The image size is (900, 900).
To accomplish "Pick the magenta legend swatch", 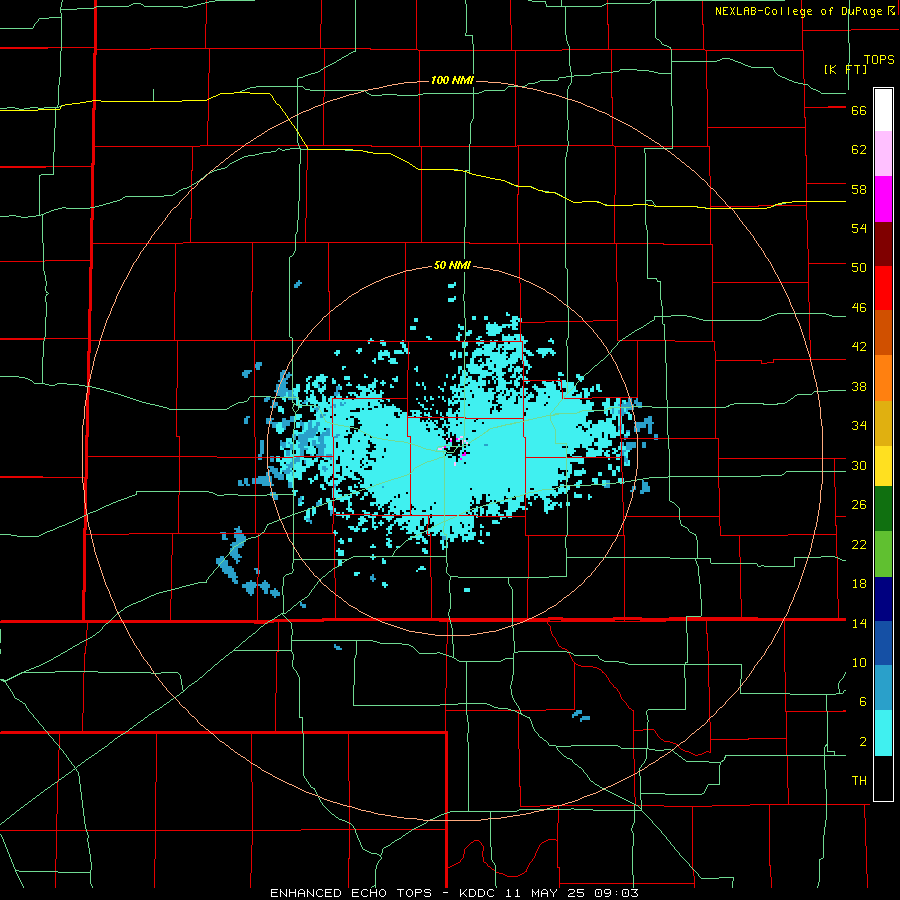I will [x=883, y=199].
